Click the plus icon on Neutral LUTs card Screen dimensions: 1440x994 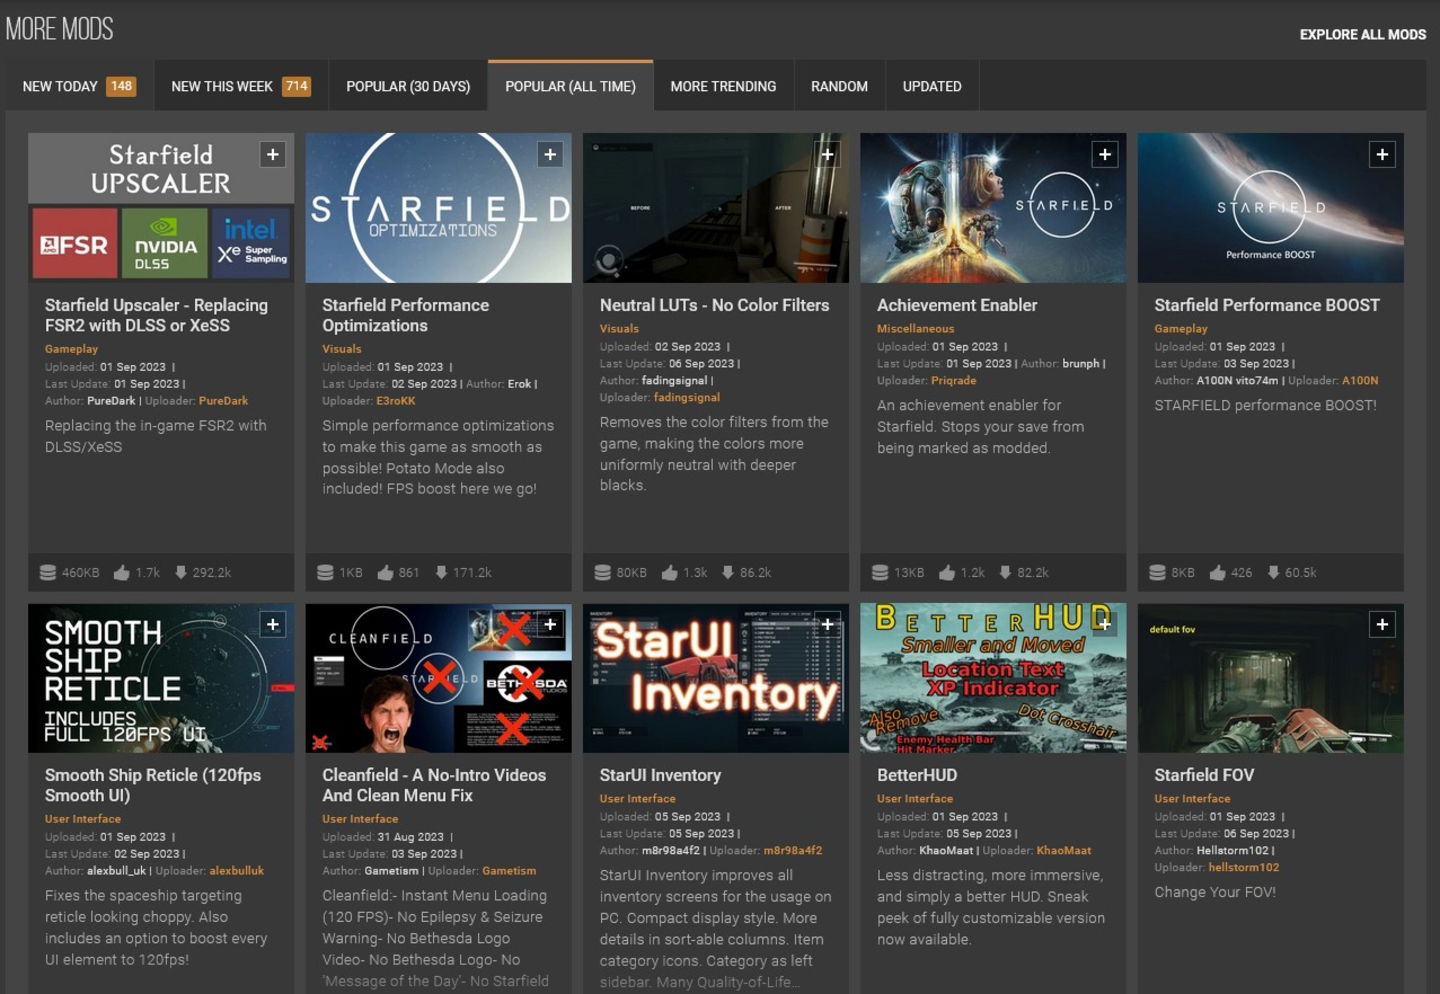[x=828, y=154]
